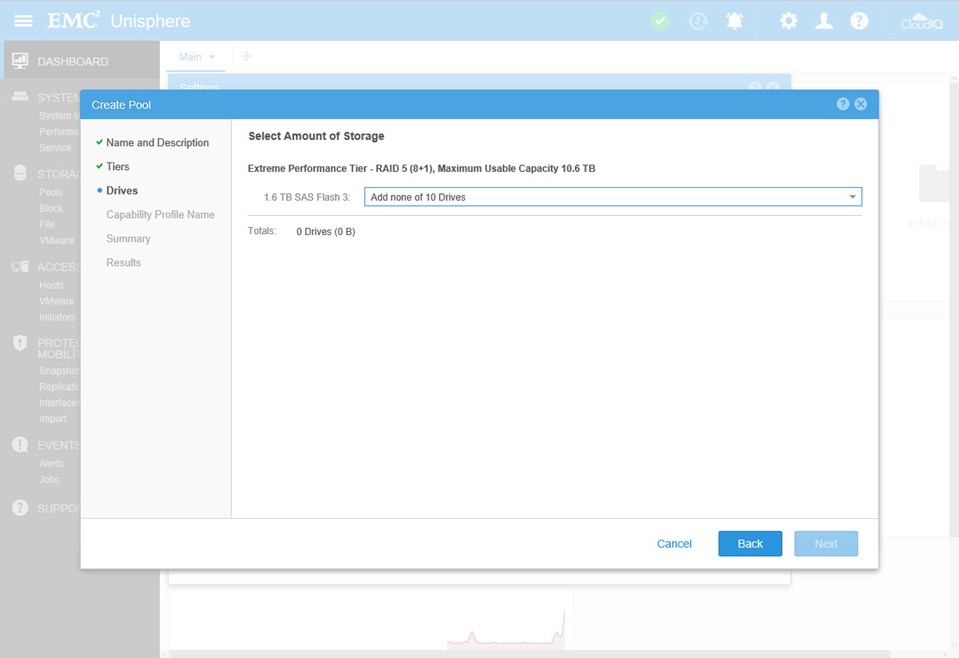Open the alerts bell icon

[x=735, y=21]
